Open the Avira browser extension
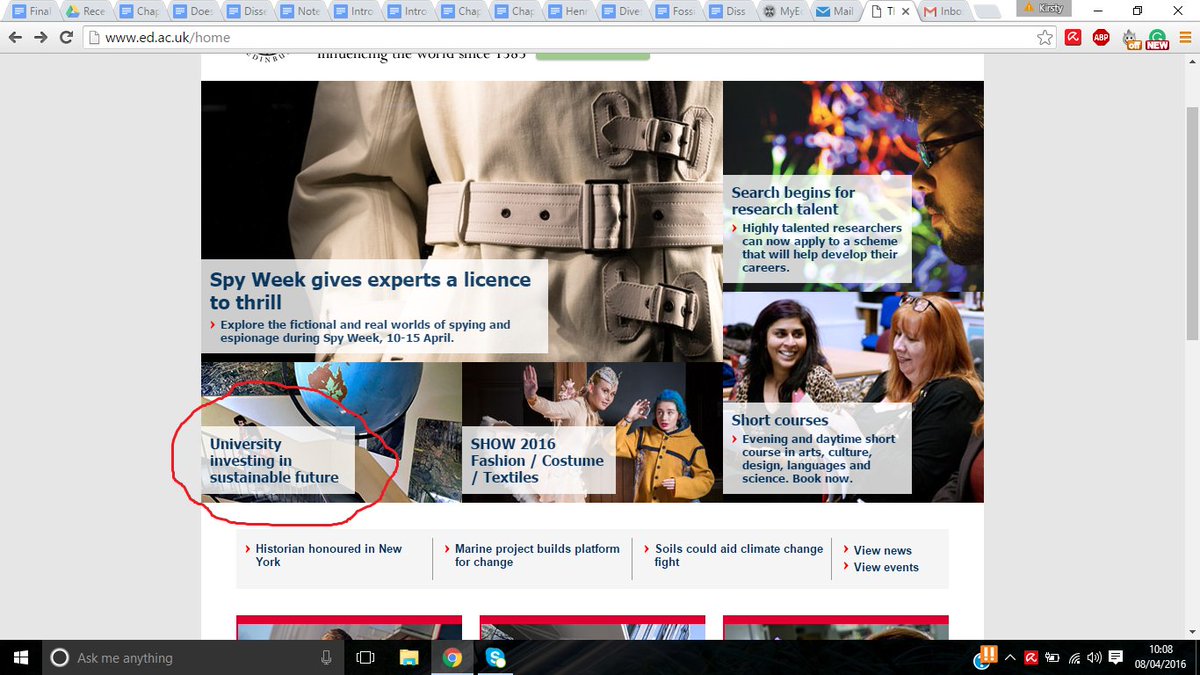 click(1073, 38)
